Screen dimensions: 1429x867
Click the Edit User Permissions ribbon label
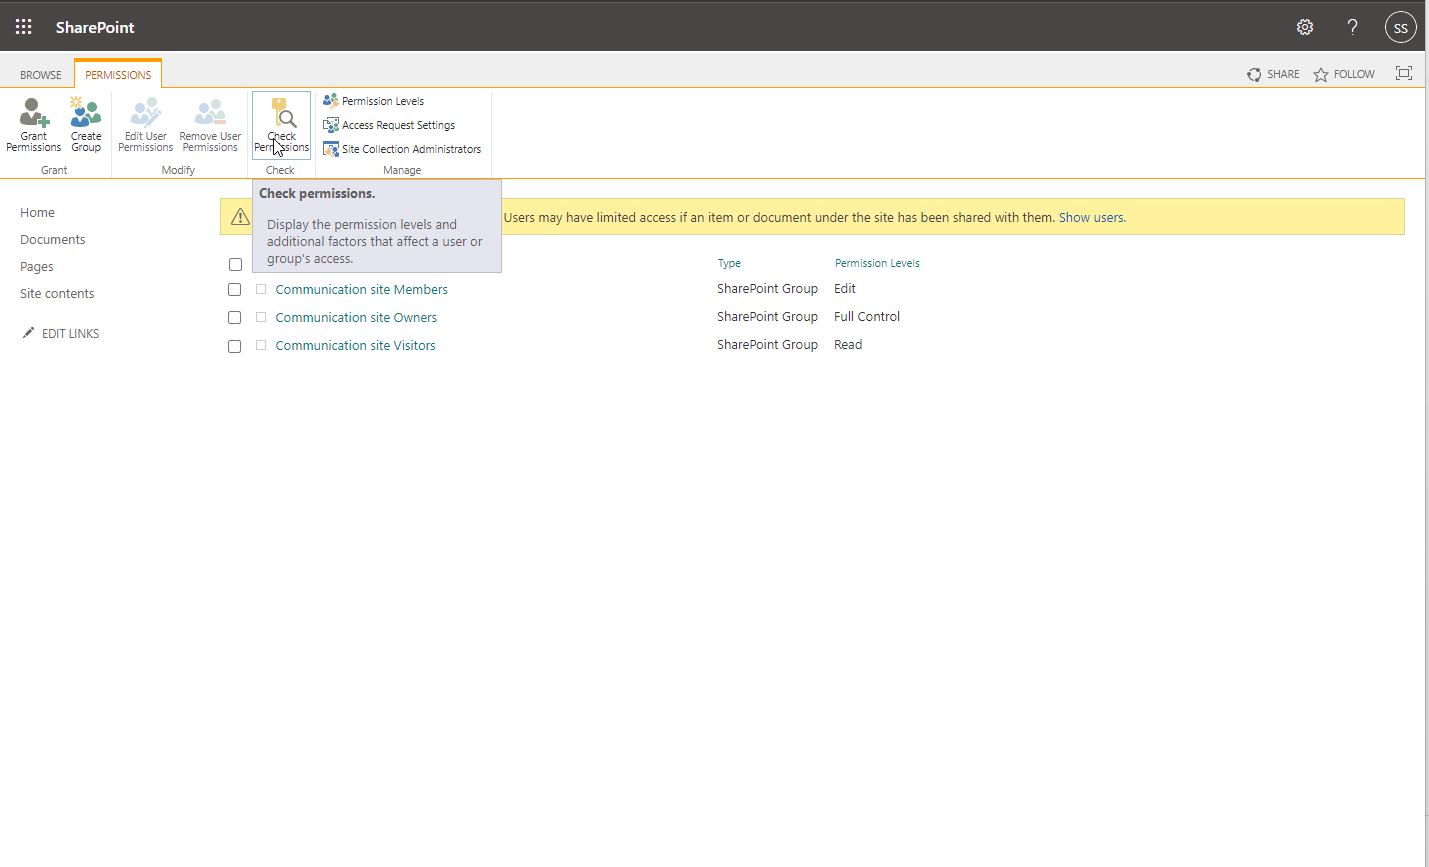(146, 142)
